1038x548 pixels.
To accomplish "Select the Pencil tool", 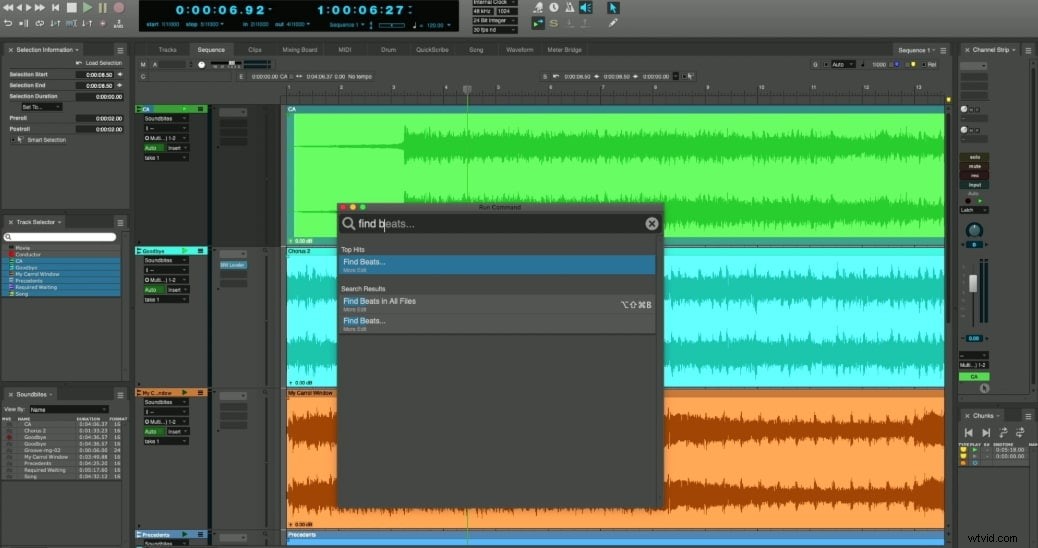I will click(x=613, y=23).
